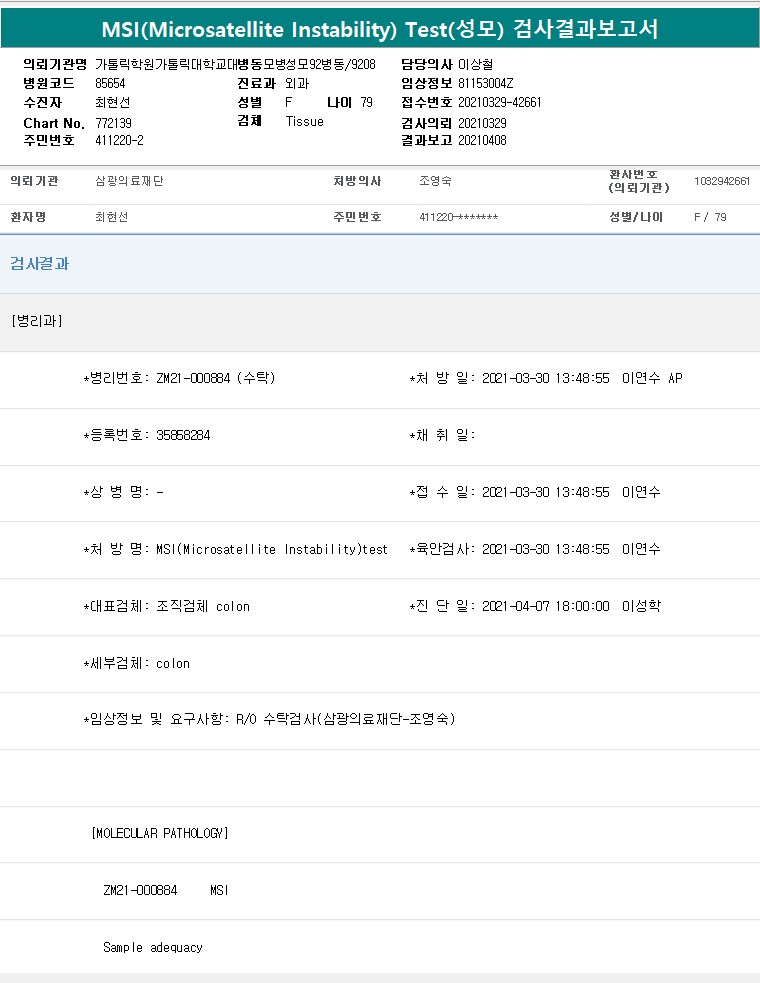Select the [병리과] department label
This screenshot has height=983, width=760.
37,321
